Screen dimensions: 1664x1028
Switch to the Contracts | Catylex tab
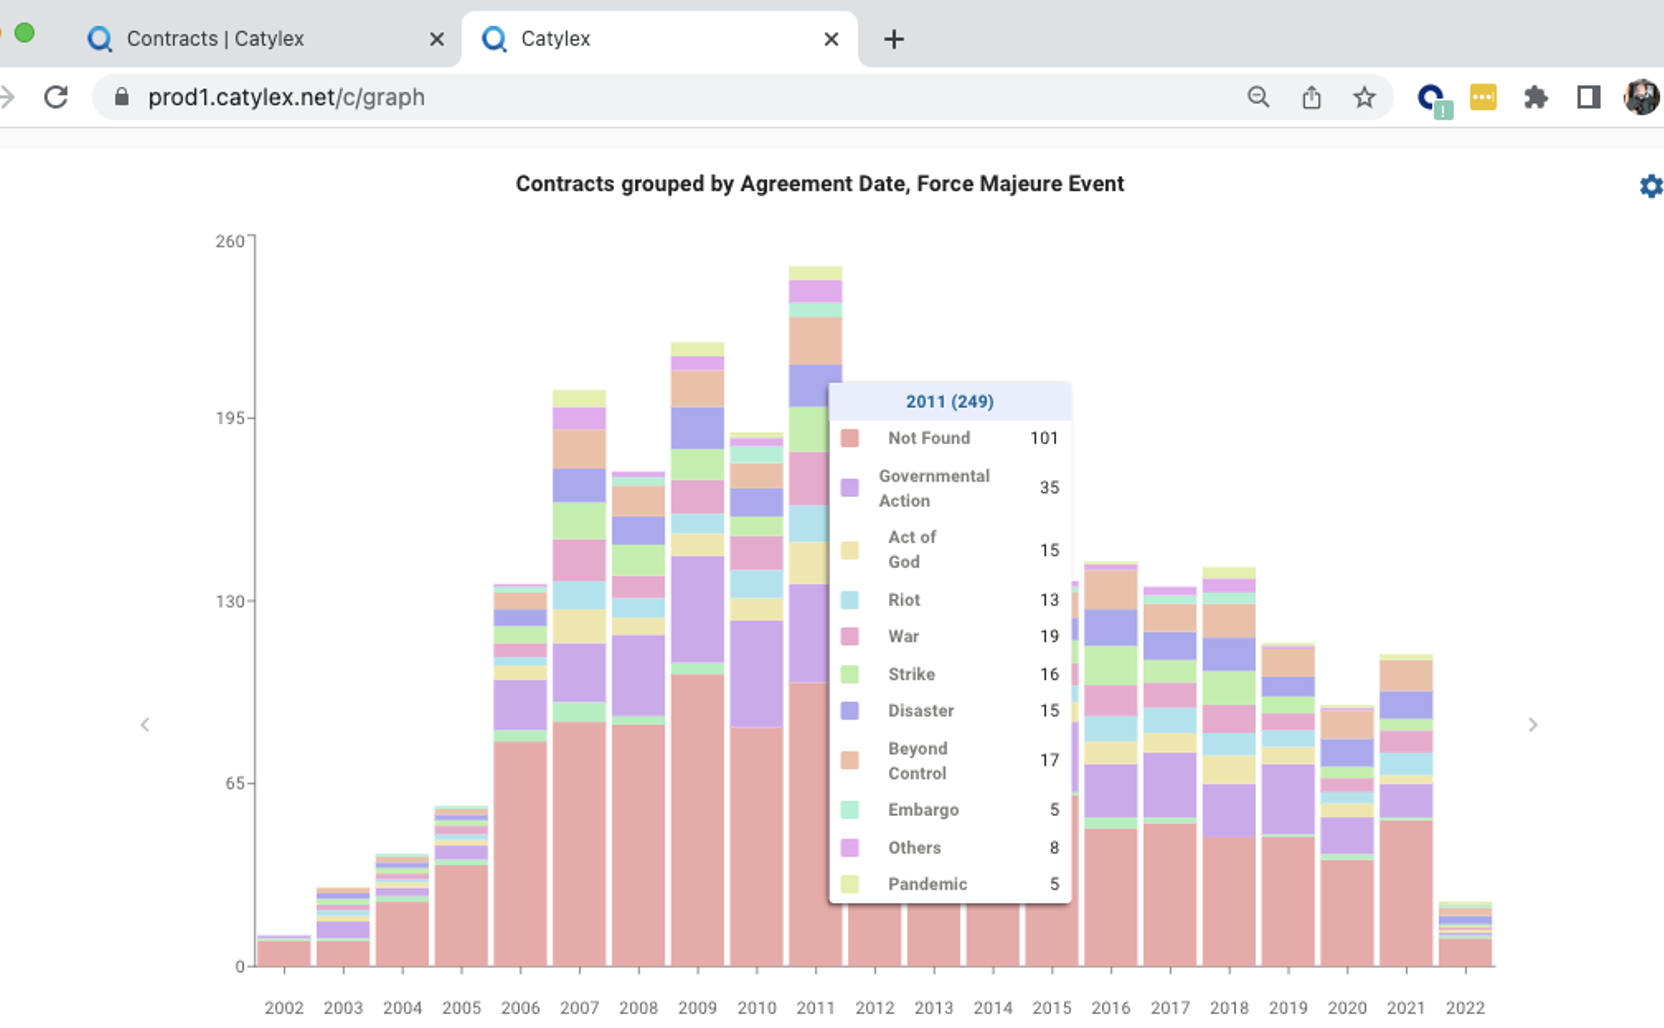(x=215, y=39)
